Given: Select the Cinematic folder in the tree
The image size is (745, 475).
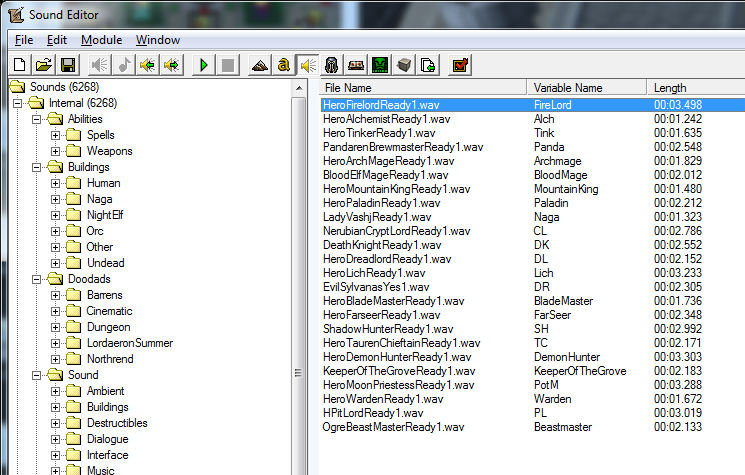Looking at the screenshot, I should tap(109, 311).
